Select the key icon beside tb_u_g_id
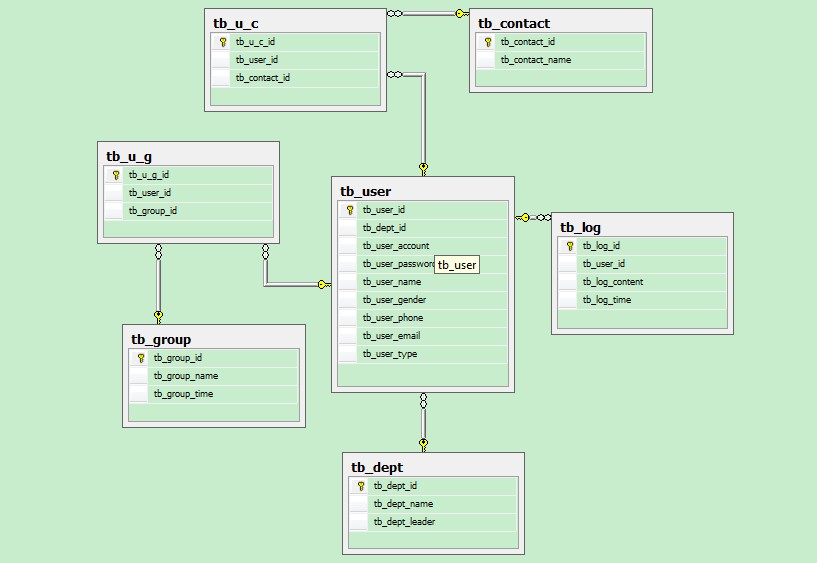 (116, 175)
